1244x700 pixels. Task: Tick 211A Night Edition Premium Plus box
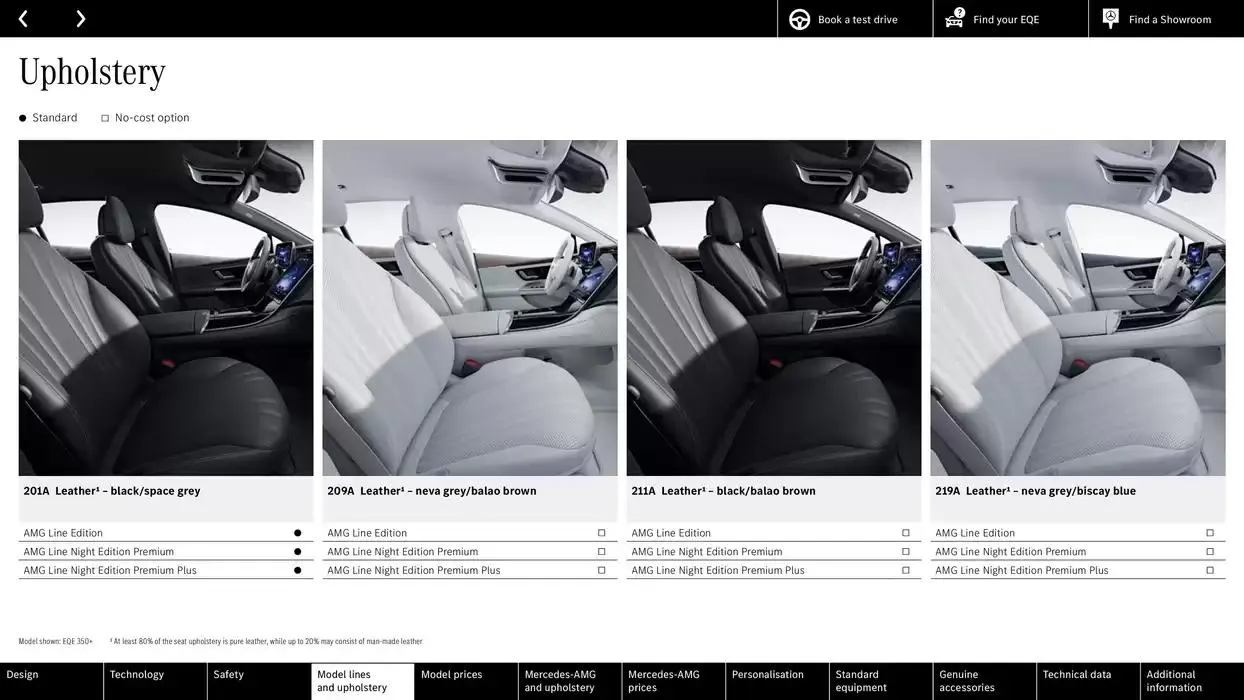(906, 571)
